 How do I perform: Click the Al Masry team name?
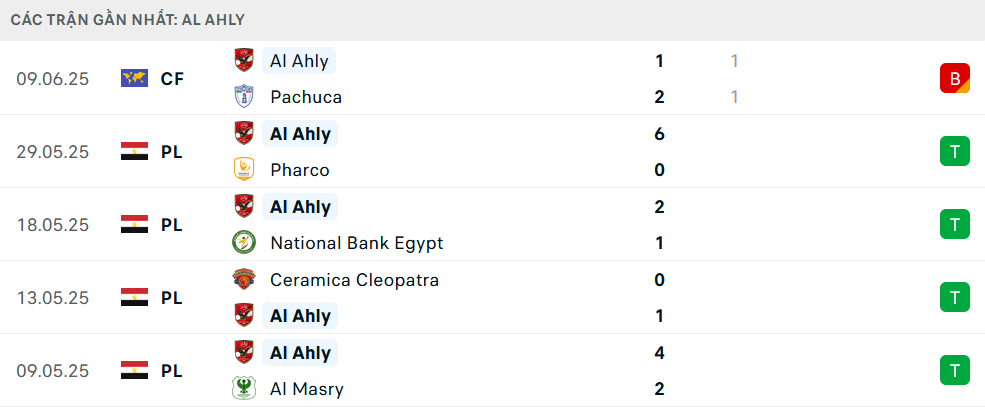coord(307,389)
